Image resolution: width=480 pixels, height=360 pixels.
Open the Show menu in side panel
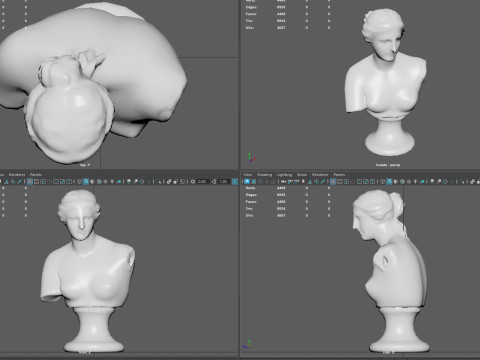pyautogui.click(x=302, y=174)
